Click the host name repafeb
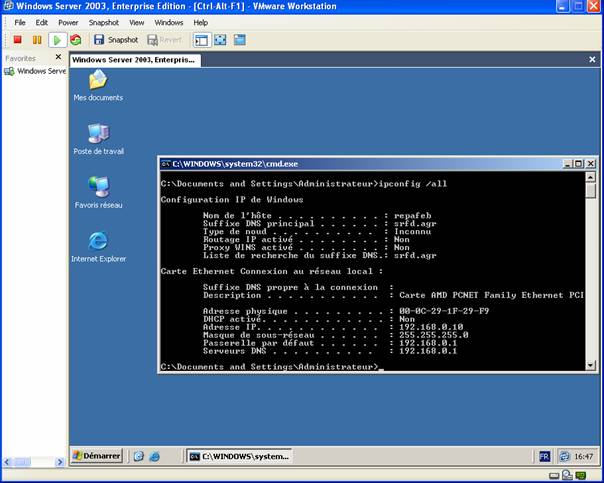 pos(413,216)
